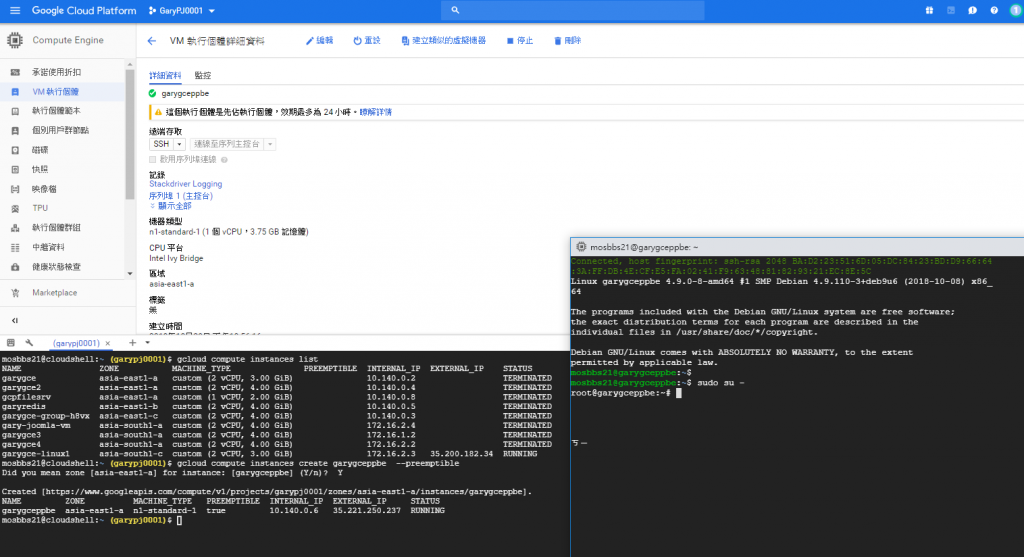Open the 序列埠 1 (主控台) link
The width and height of the screenshot is (1024, 557).
click(x=181, y=196)
